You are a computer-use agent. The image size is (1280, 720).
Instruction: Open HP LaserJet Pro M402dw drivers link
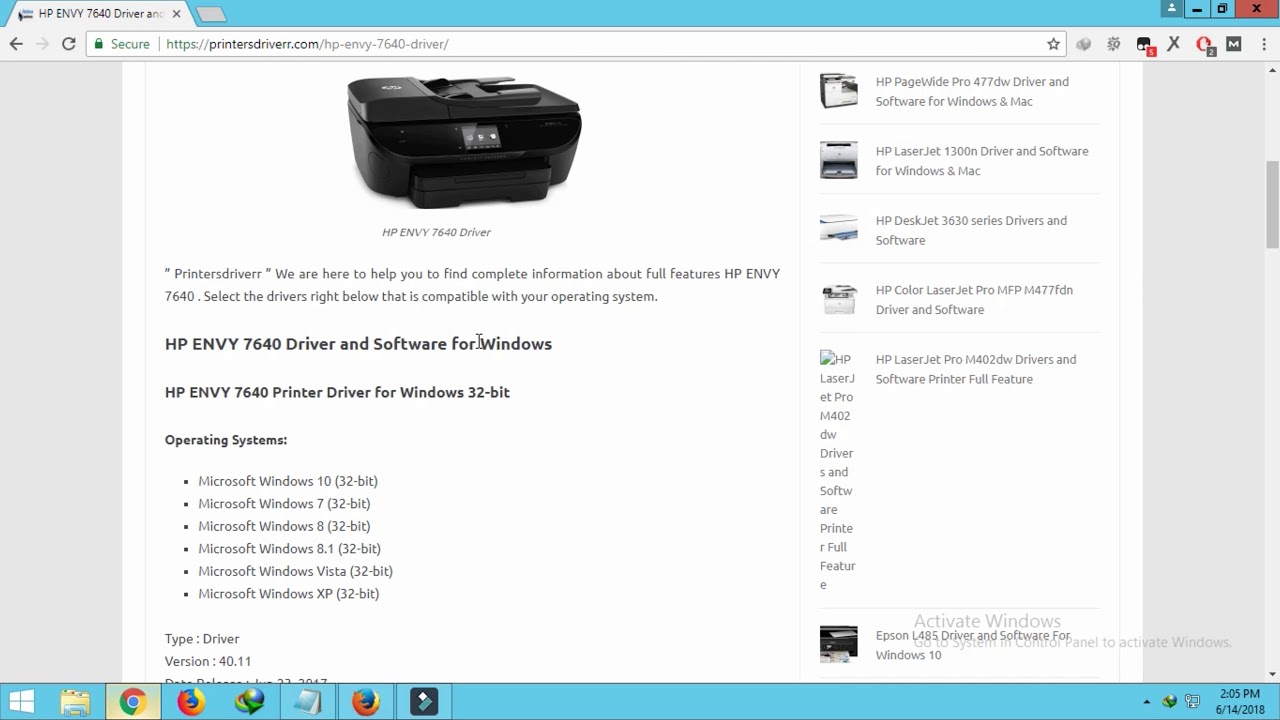point(976,369)
